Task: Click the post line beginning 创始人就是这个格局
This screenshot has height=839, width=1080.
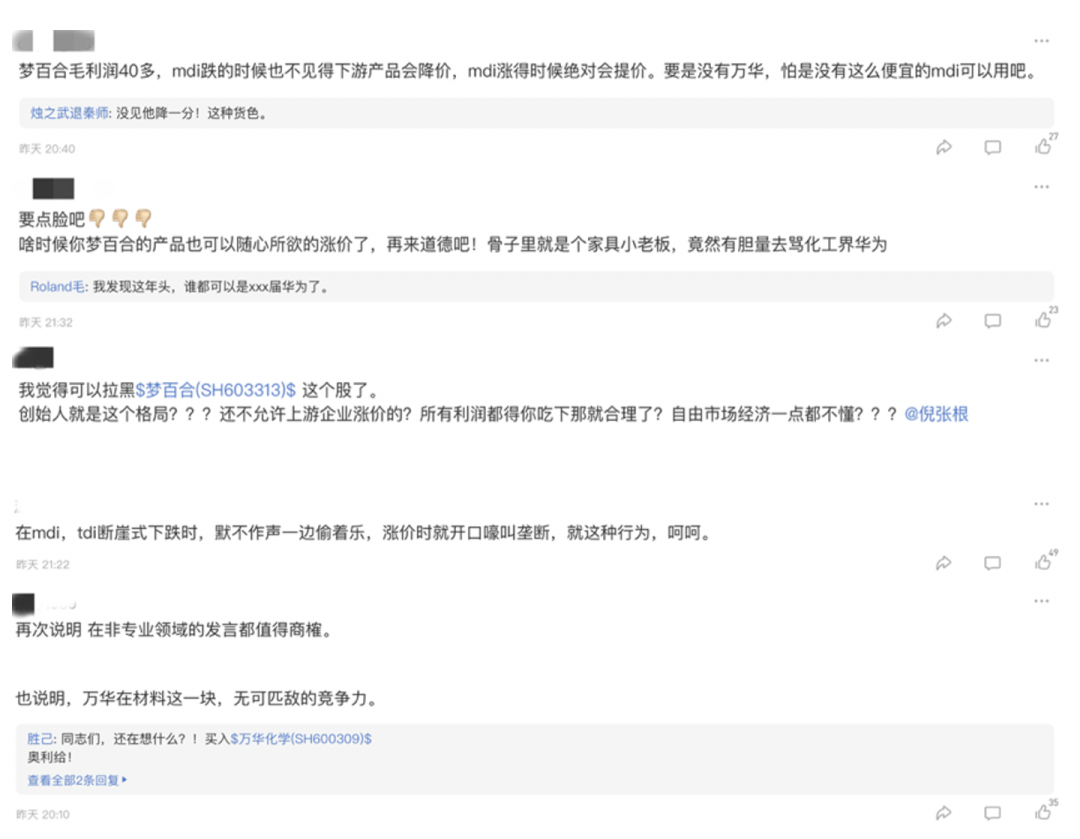Action: coord(458,414)
